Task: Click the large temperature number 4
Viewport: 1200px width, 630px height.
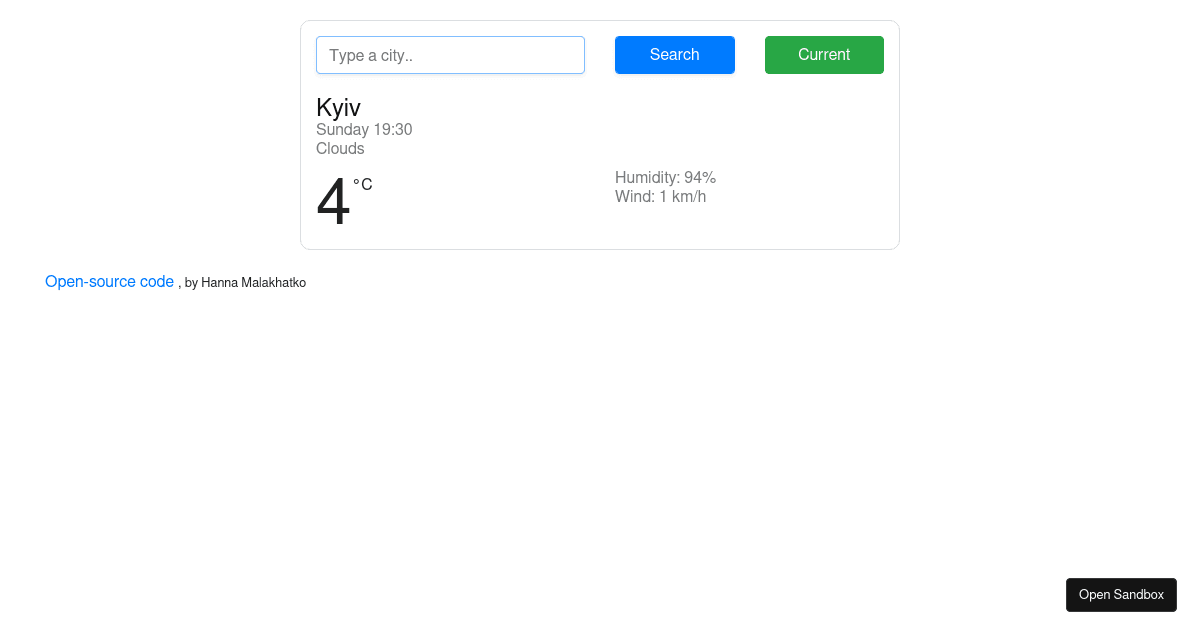Action: pos(333,203)
